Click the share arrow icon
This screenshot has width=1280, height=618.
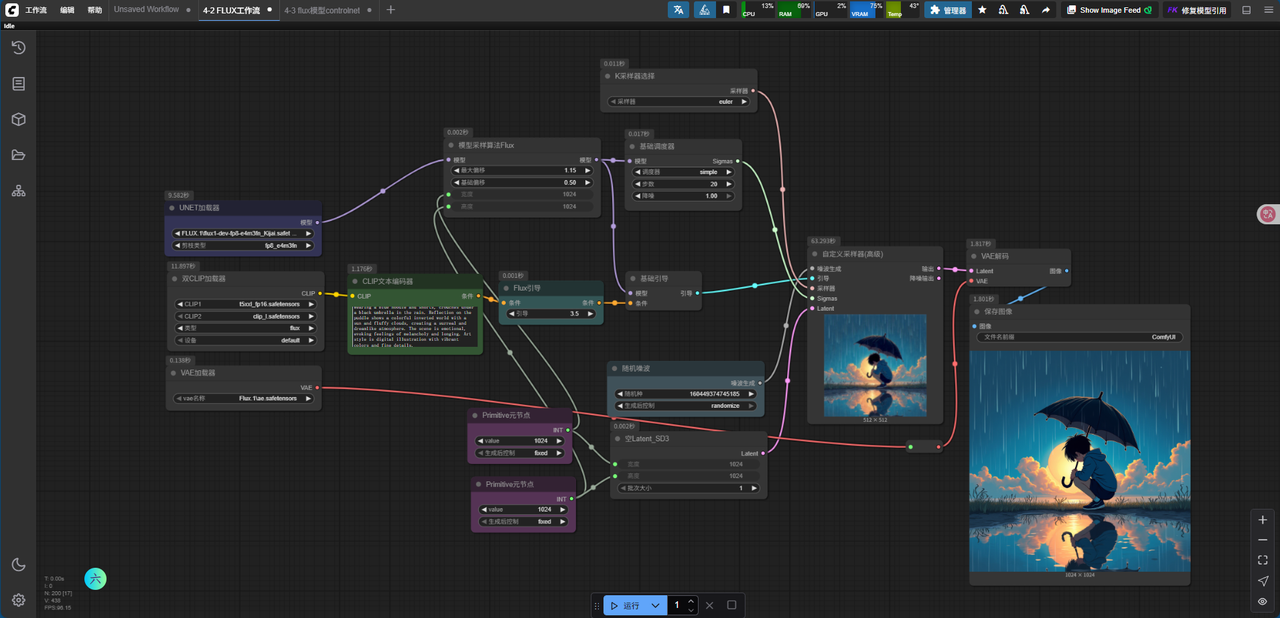point(1046,10)
